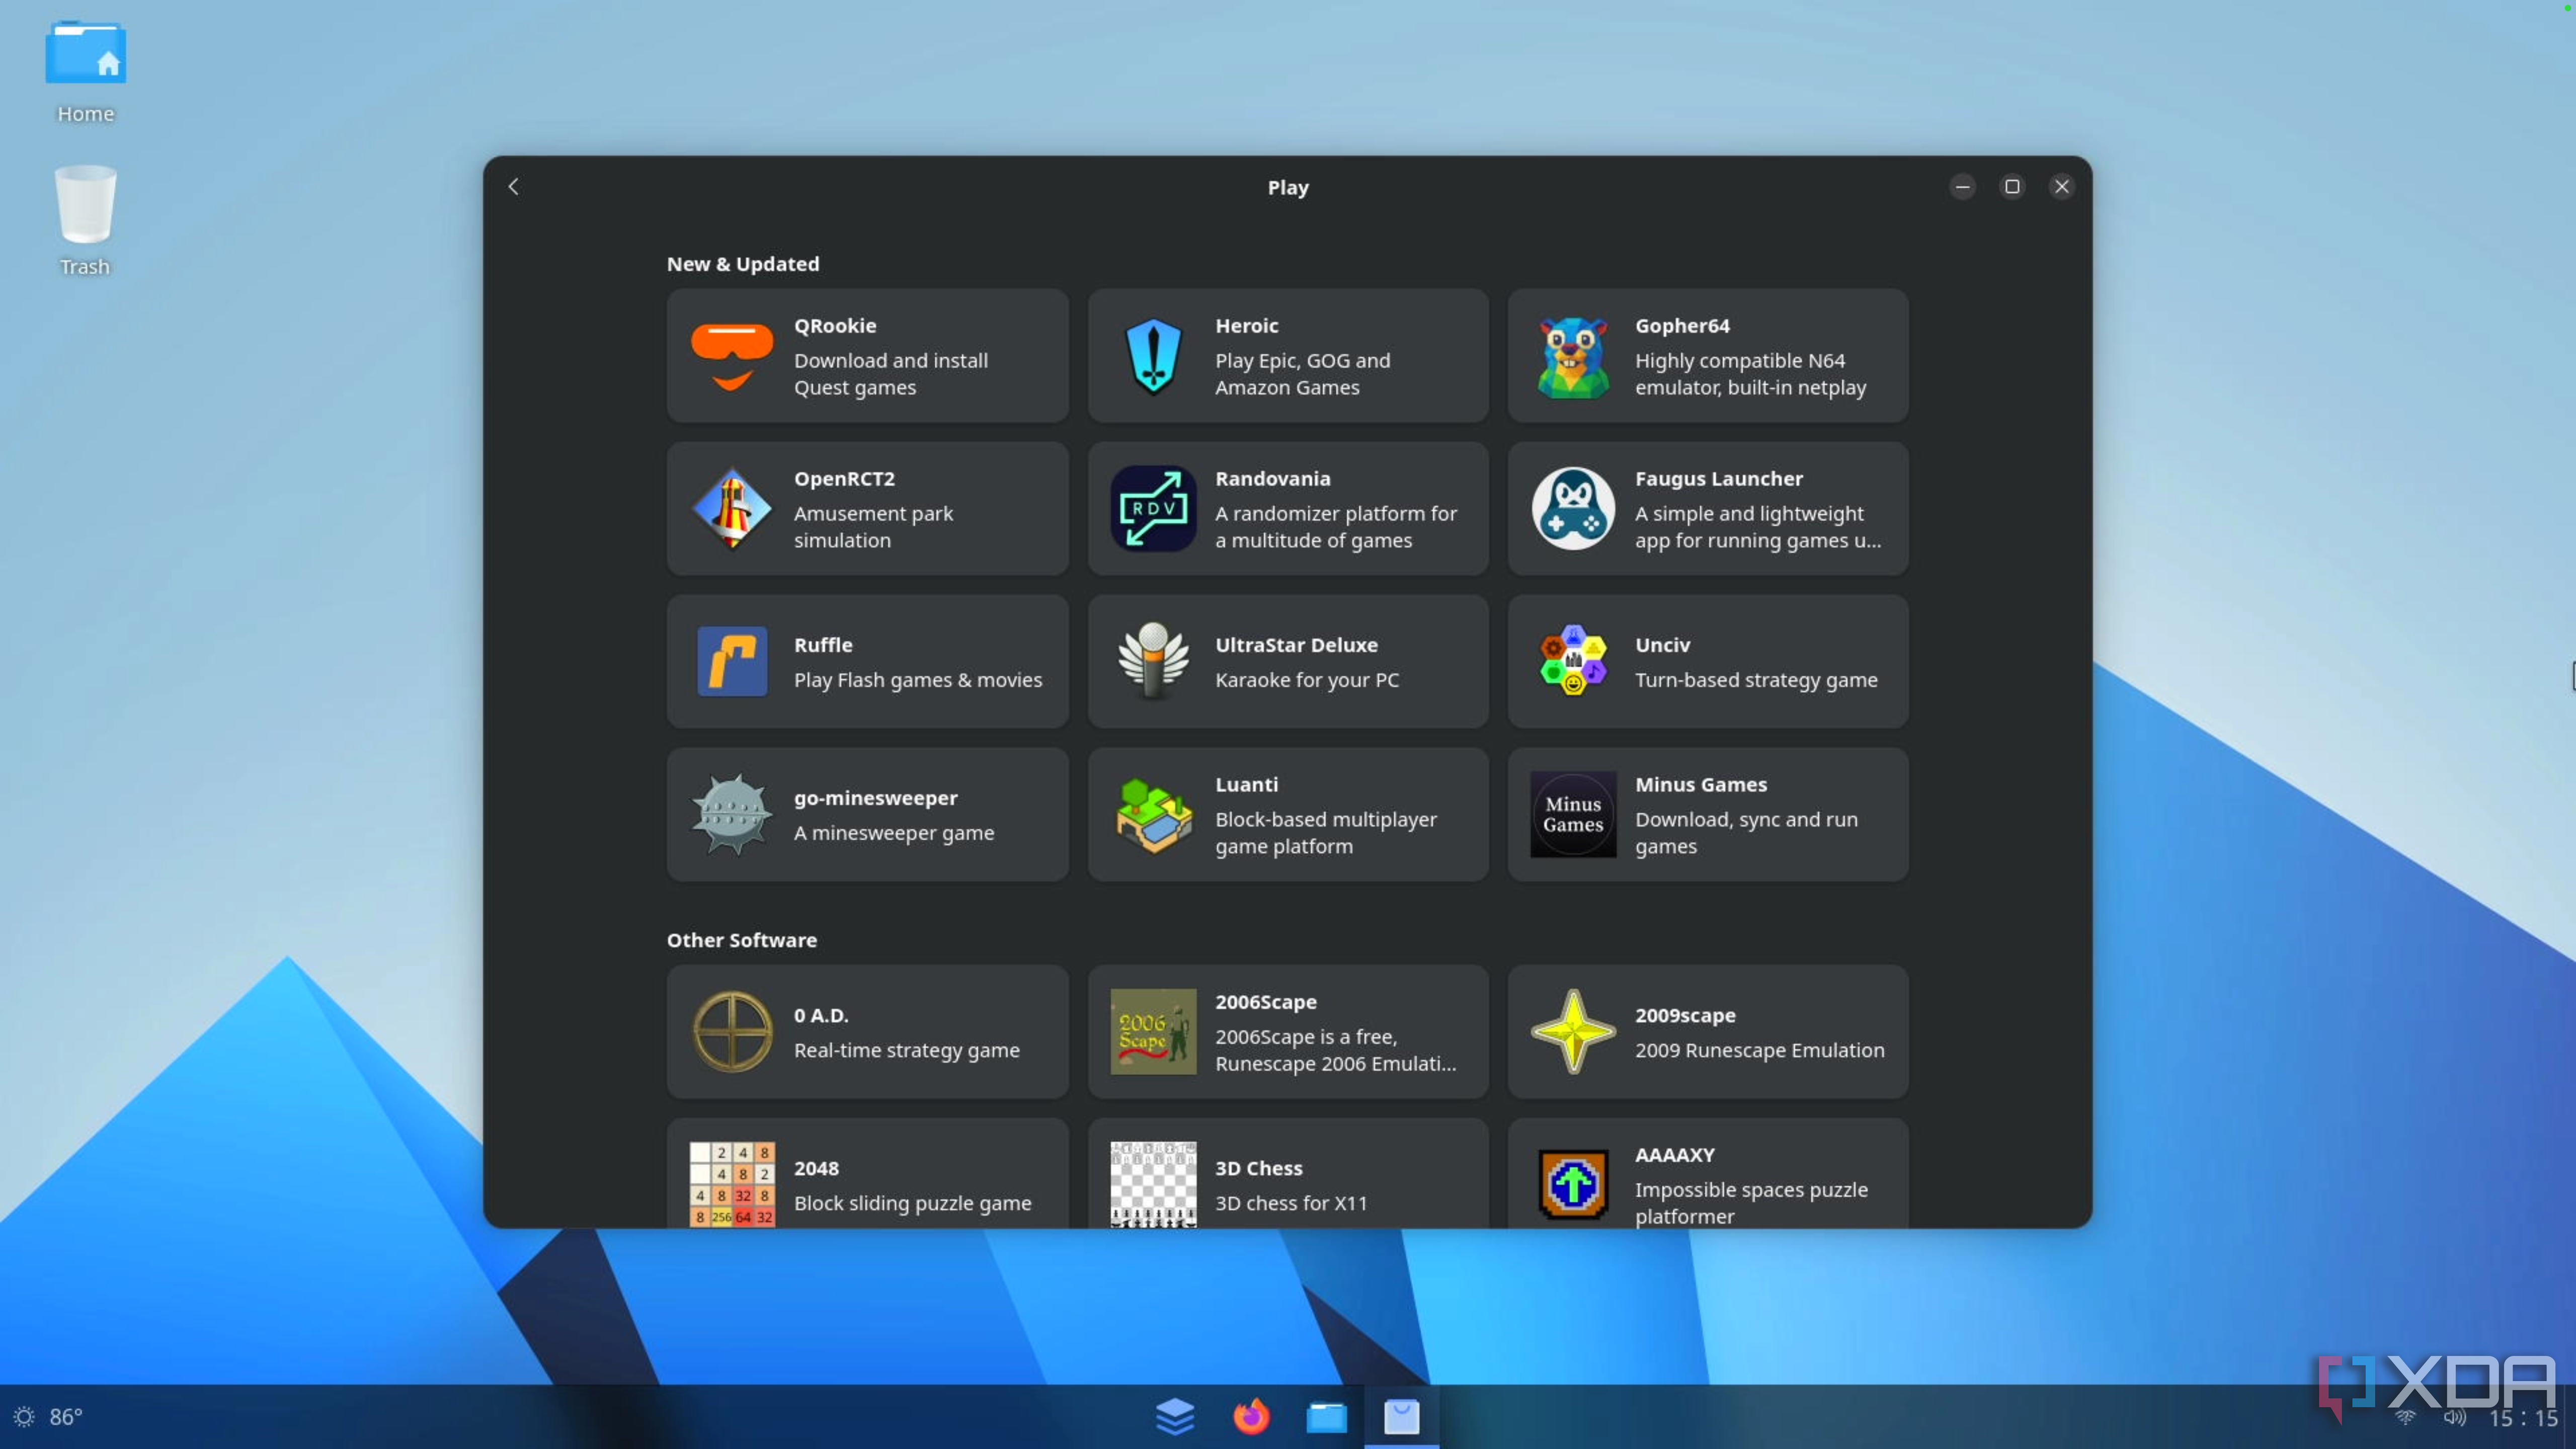
Task: Click the Minus Games title text
Action: tap(1700, 784)
